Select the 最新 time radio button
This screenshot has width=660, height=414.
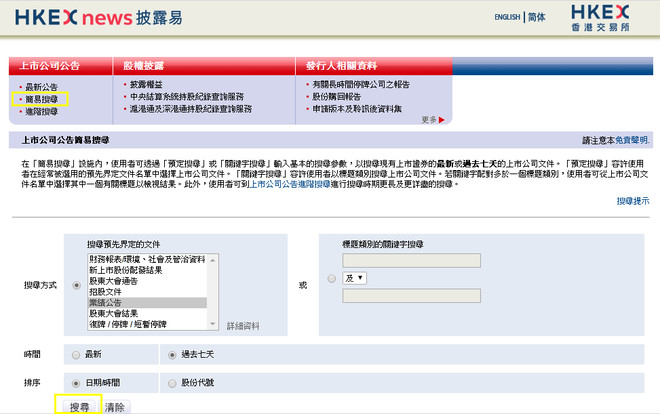coord(76,355)
